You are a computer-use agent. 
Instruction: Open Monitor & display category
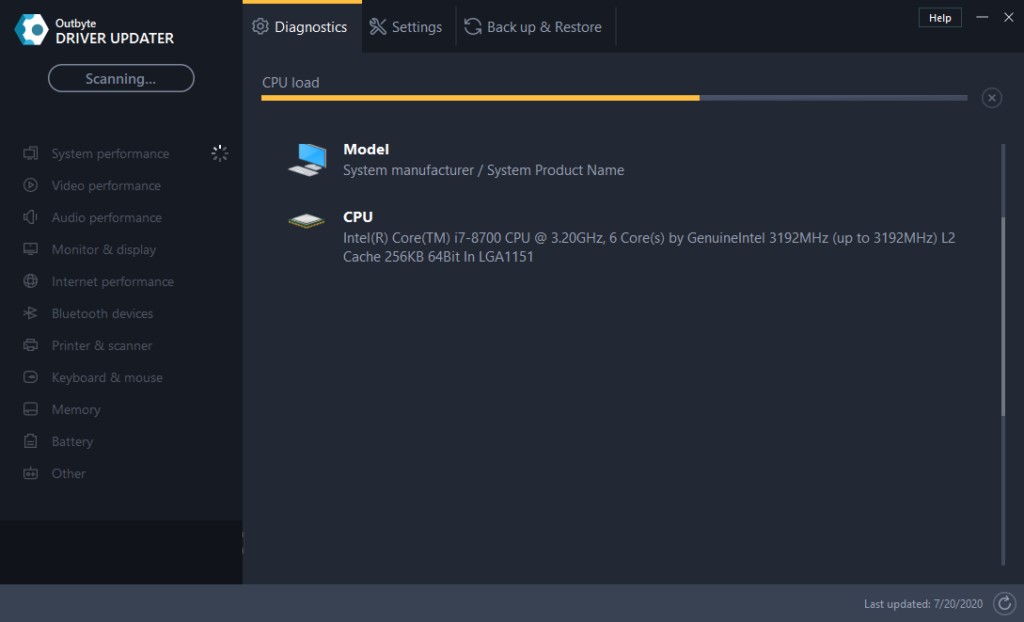click(104, 250)
